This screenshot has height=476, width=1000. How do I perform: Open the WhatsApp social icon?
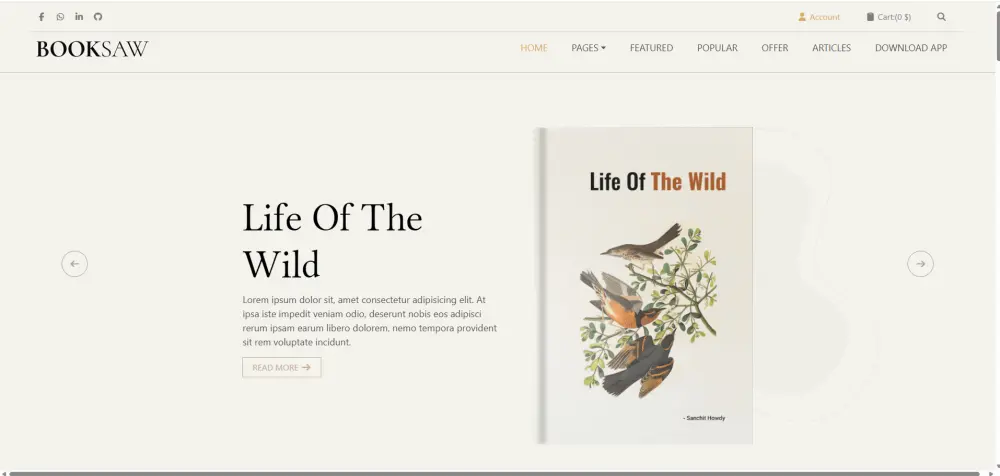coord(60,17)
